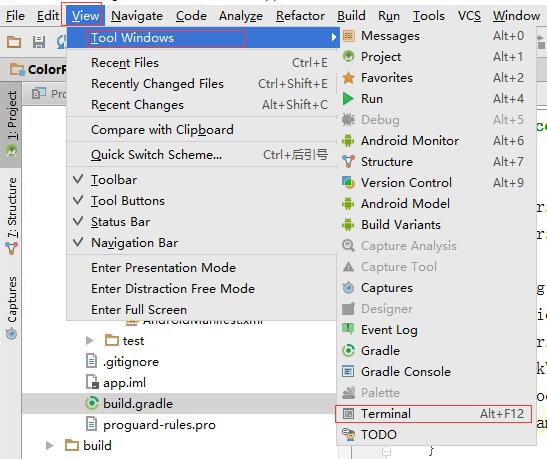This screenshot has width=547, height=459.
Task: Choose Quick Switch Scheme
Action: 202,155
